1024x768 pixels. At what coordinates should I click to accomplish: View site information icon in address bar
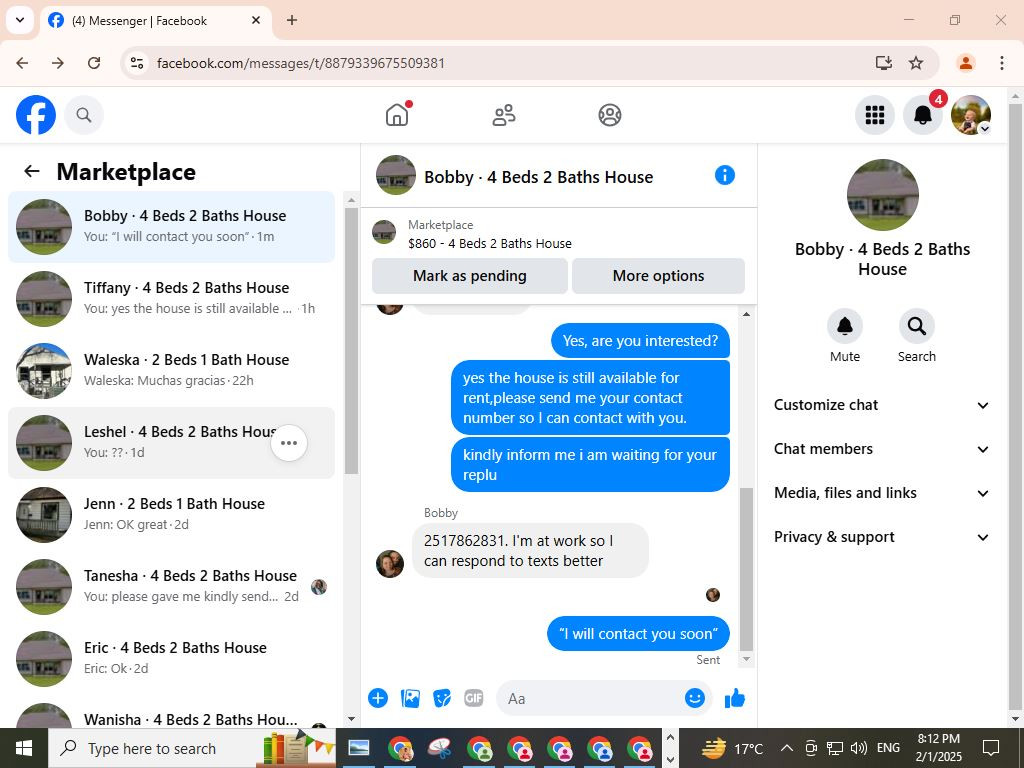tap(136, 63)
